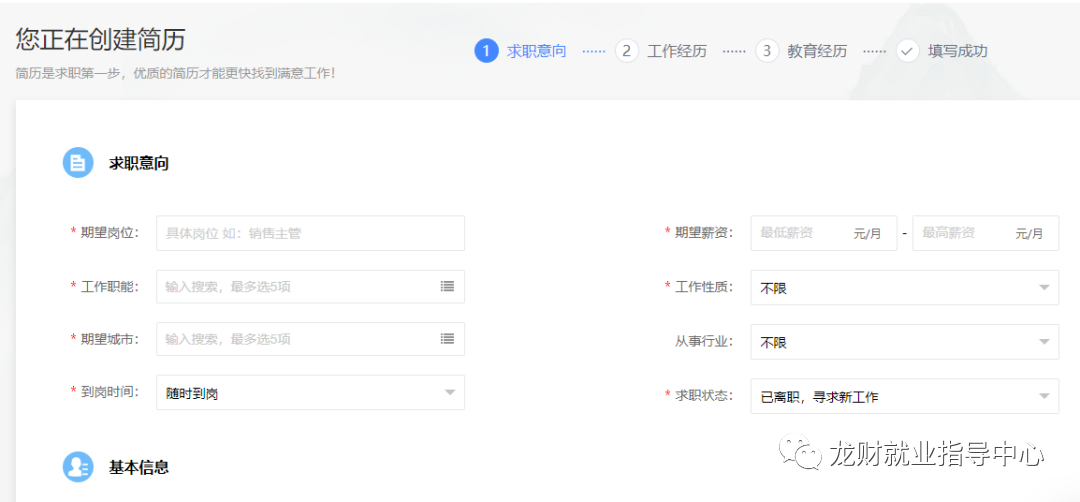This screenshot has height=502, width=1080.
Task: Open the 从事行业 dropdown
Action: point(904,342)
